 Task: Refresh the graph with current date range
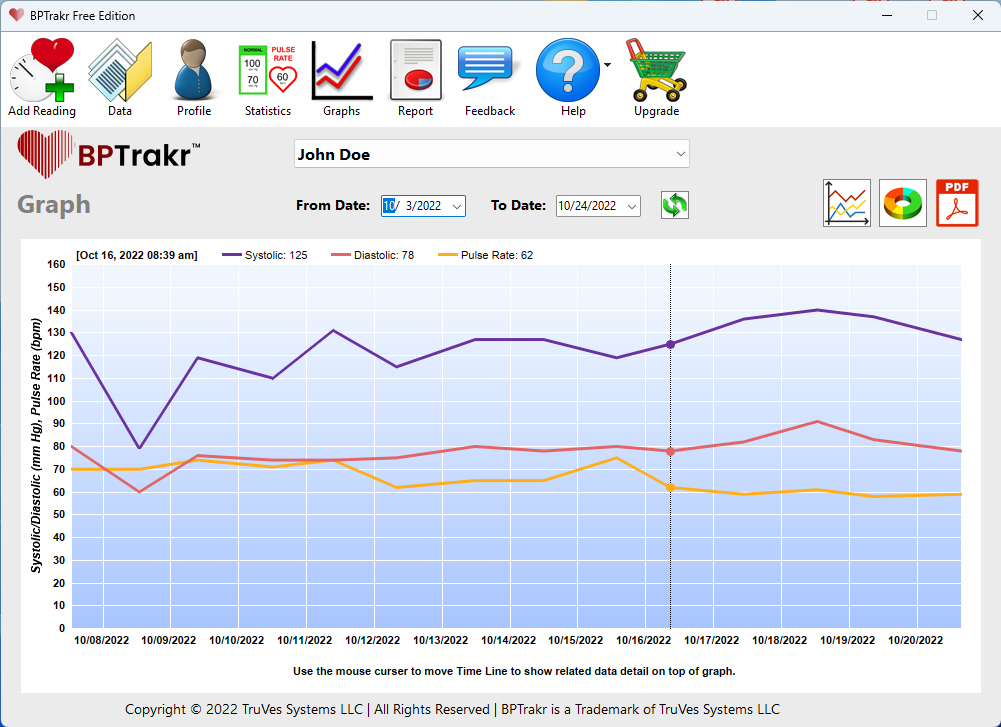673,204
